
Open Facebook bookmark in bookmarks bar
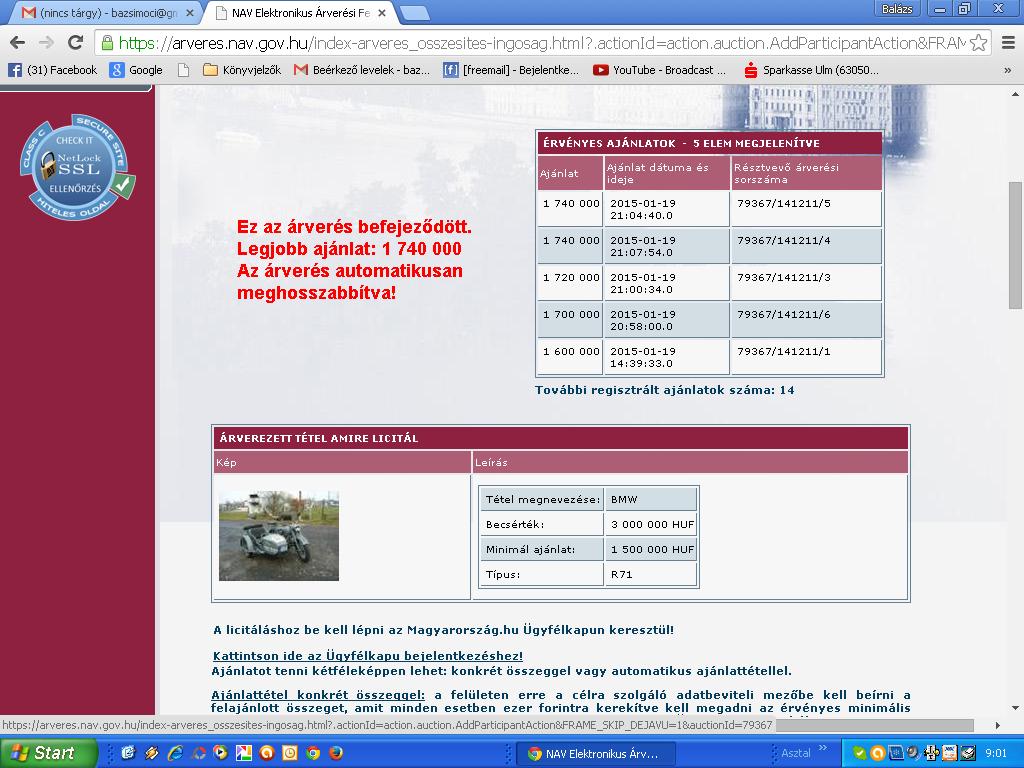(53, 70)
